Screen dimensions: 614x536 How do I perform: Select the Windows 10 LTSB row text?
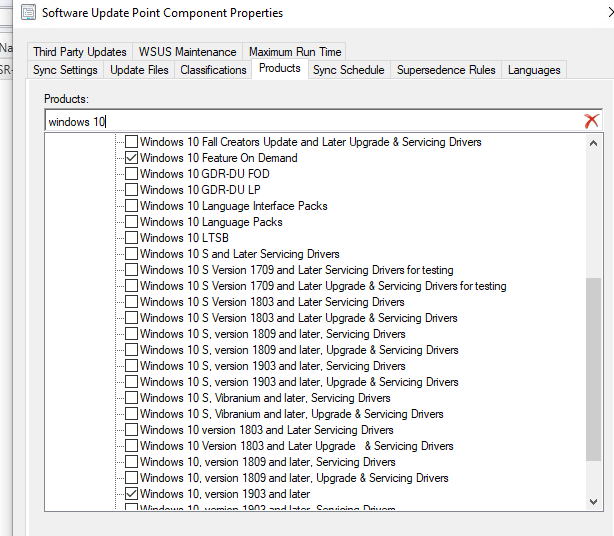tap(184, 238)
